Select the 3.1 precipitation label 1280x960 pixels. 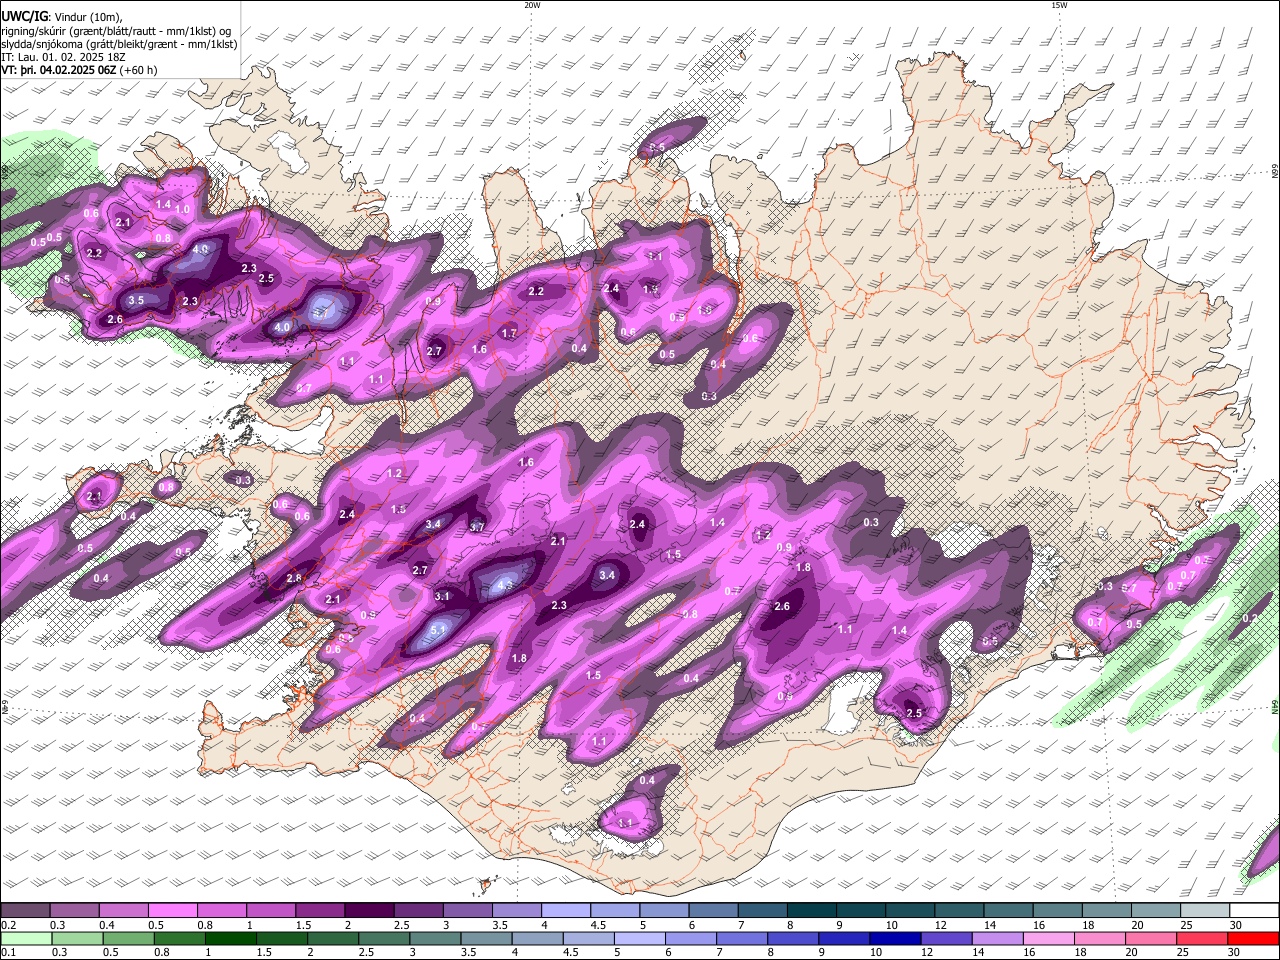tap(442, 596)
